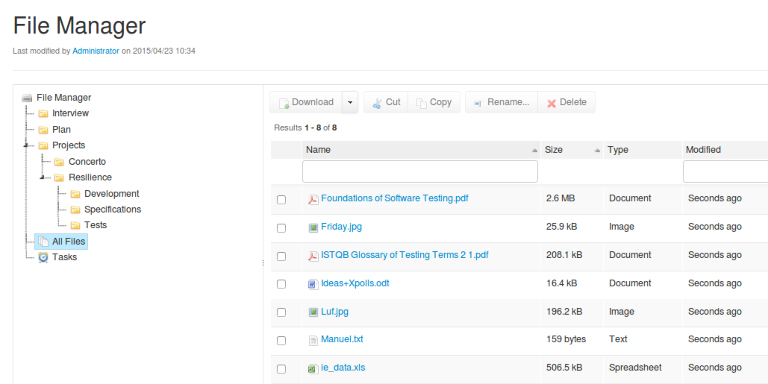Select the Plan folder label
768x384 pixels.
61,130
